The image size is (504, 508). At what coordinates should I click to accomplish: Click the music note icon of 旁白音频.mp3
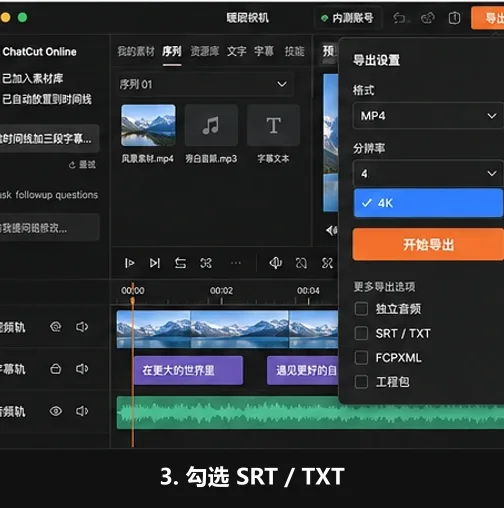point(211,125)
